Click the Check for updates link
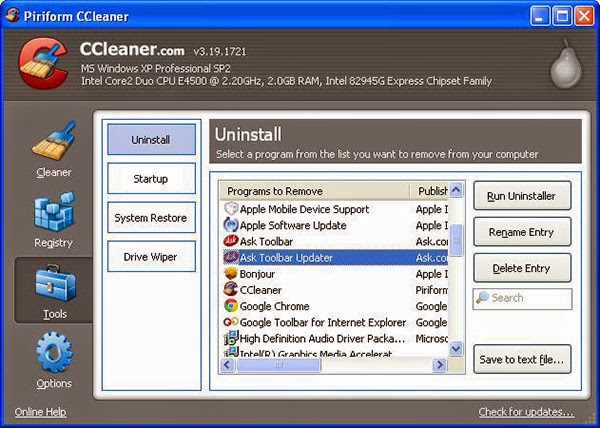This screenshot has width=600, height=428. pos(526,412)
